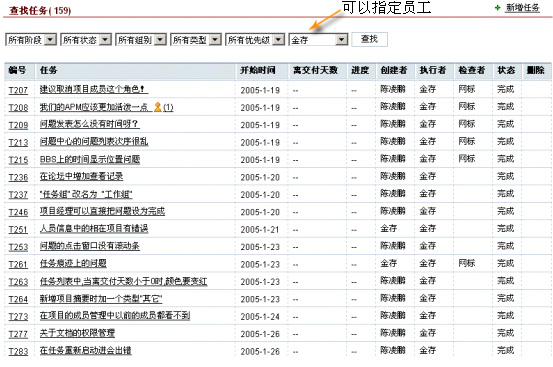Click the 开始时间 column header
The width and height of the screenshot is (553, 367).
click(x=258, y=70)
